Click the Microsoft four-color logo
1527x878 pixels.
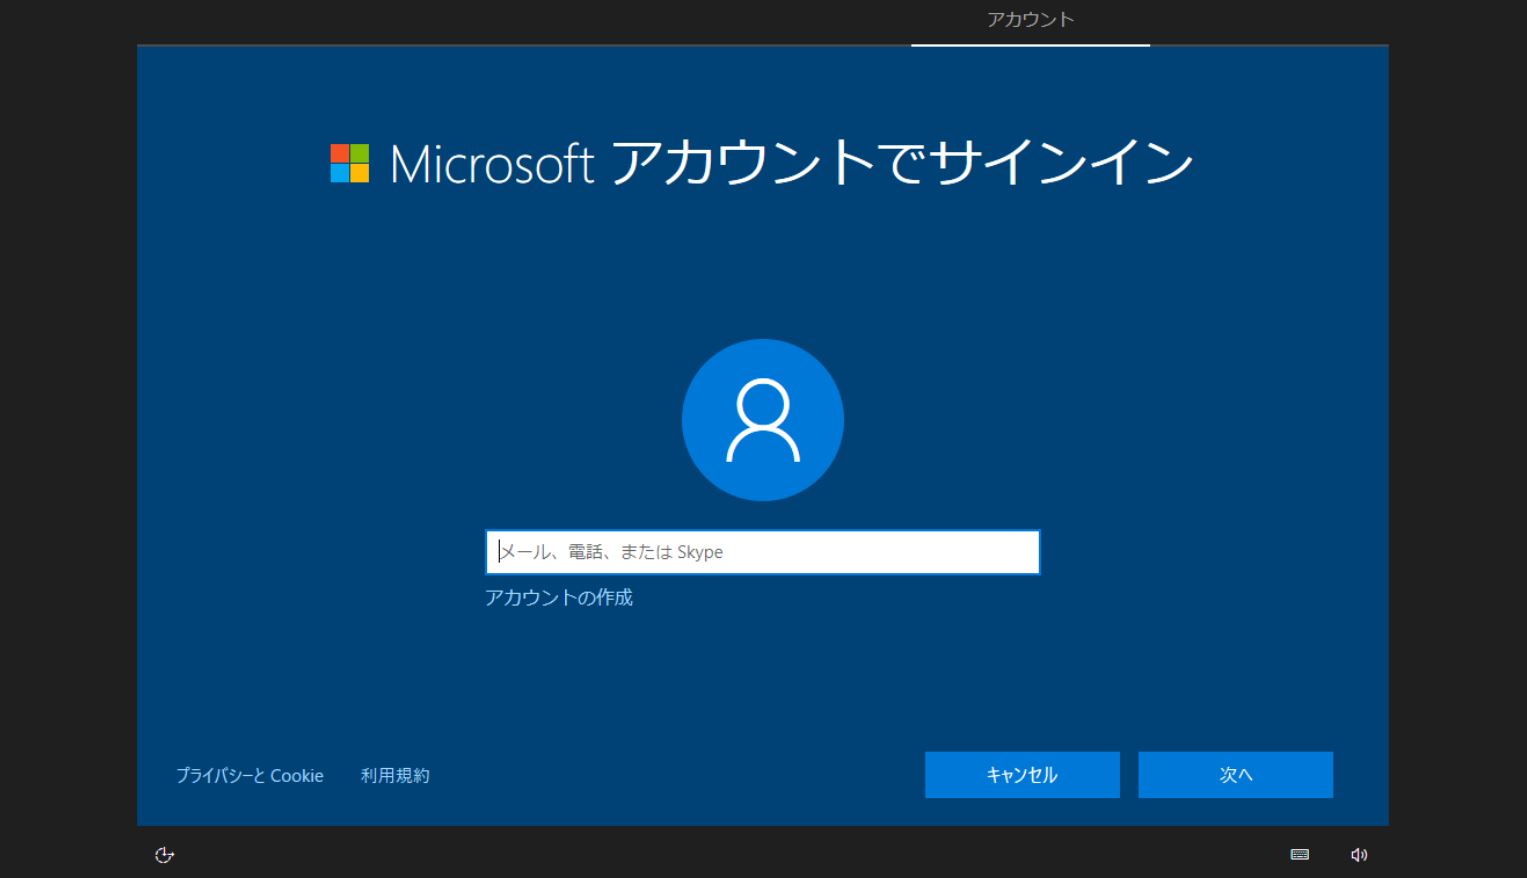(350, 163)
